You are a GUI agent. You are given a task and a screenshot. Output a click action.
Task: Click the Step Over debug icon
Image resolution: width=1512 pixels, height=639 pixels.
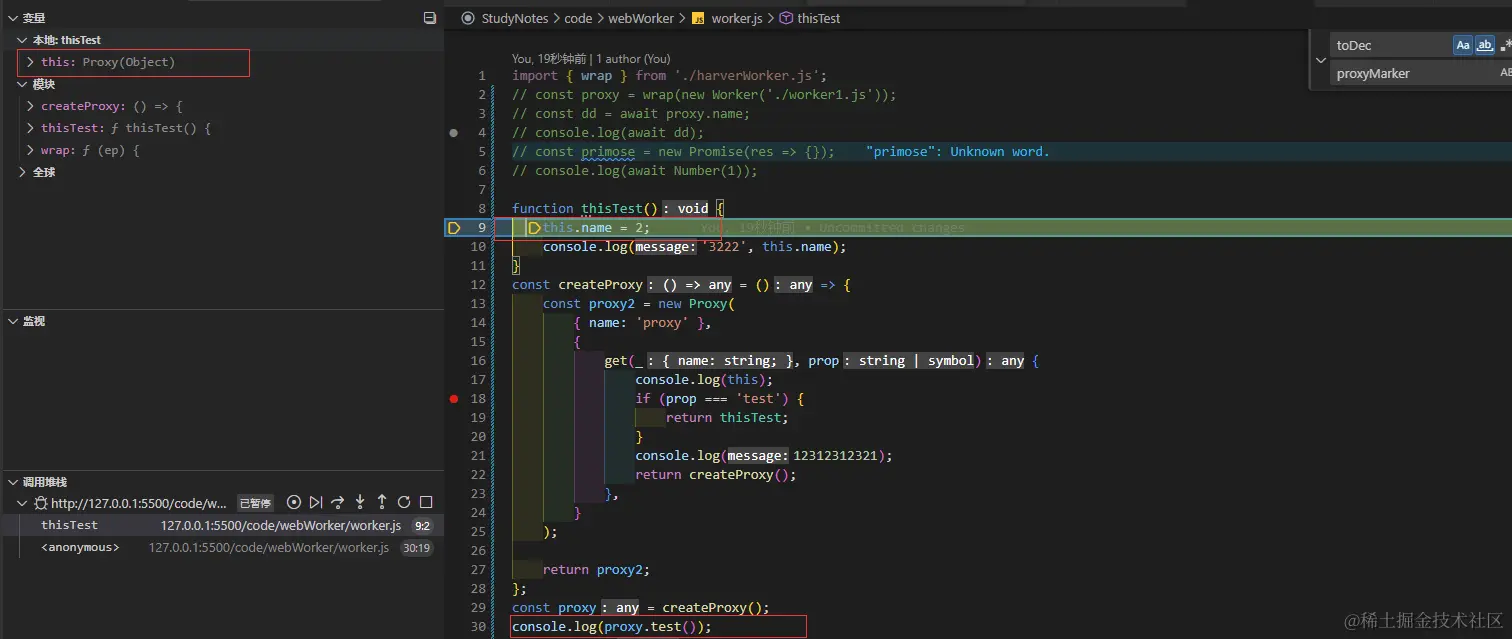click(x=338, y=503)
